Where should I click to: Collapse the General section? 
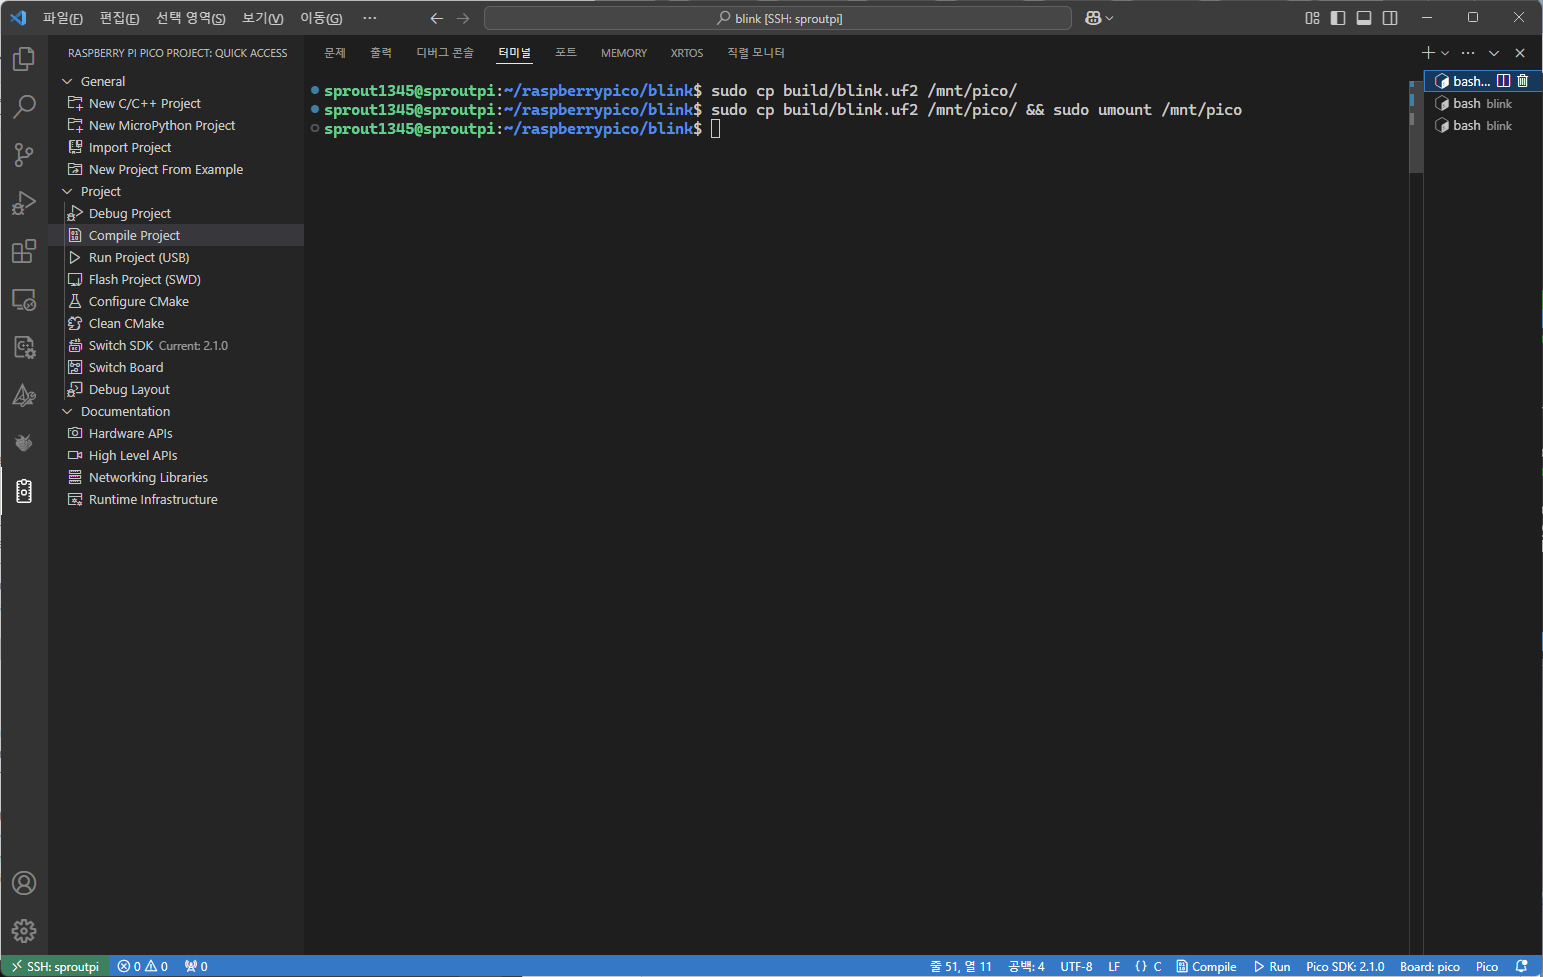(67, 81)
